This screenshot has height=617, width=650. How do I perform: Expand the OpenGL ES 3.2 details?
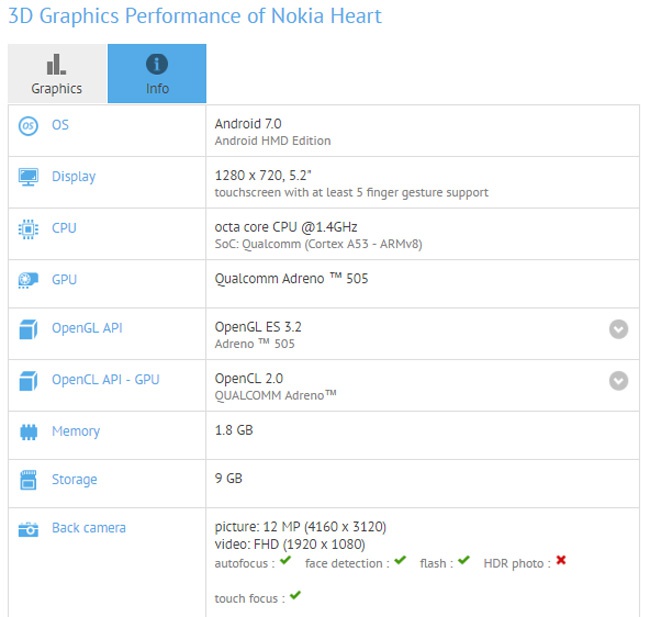(x=619, y=329)
